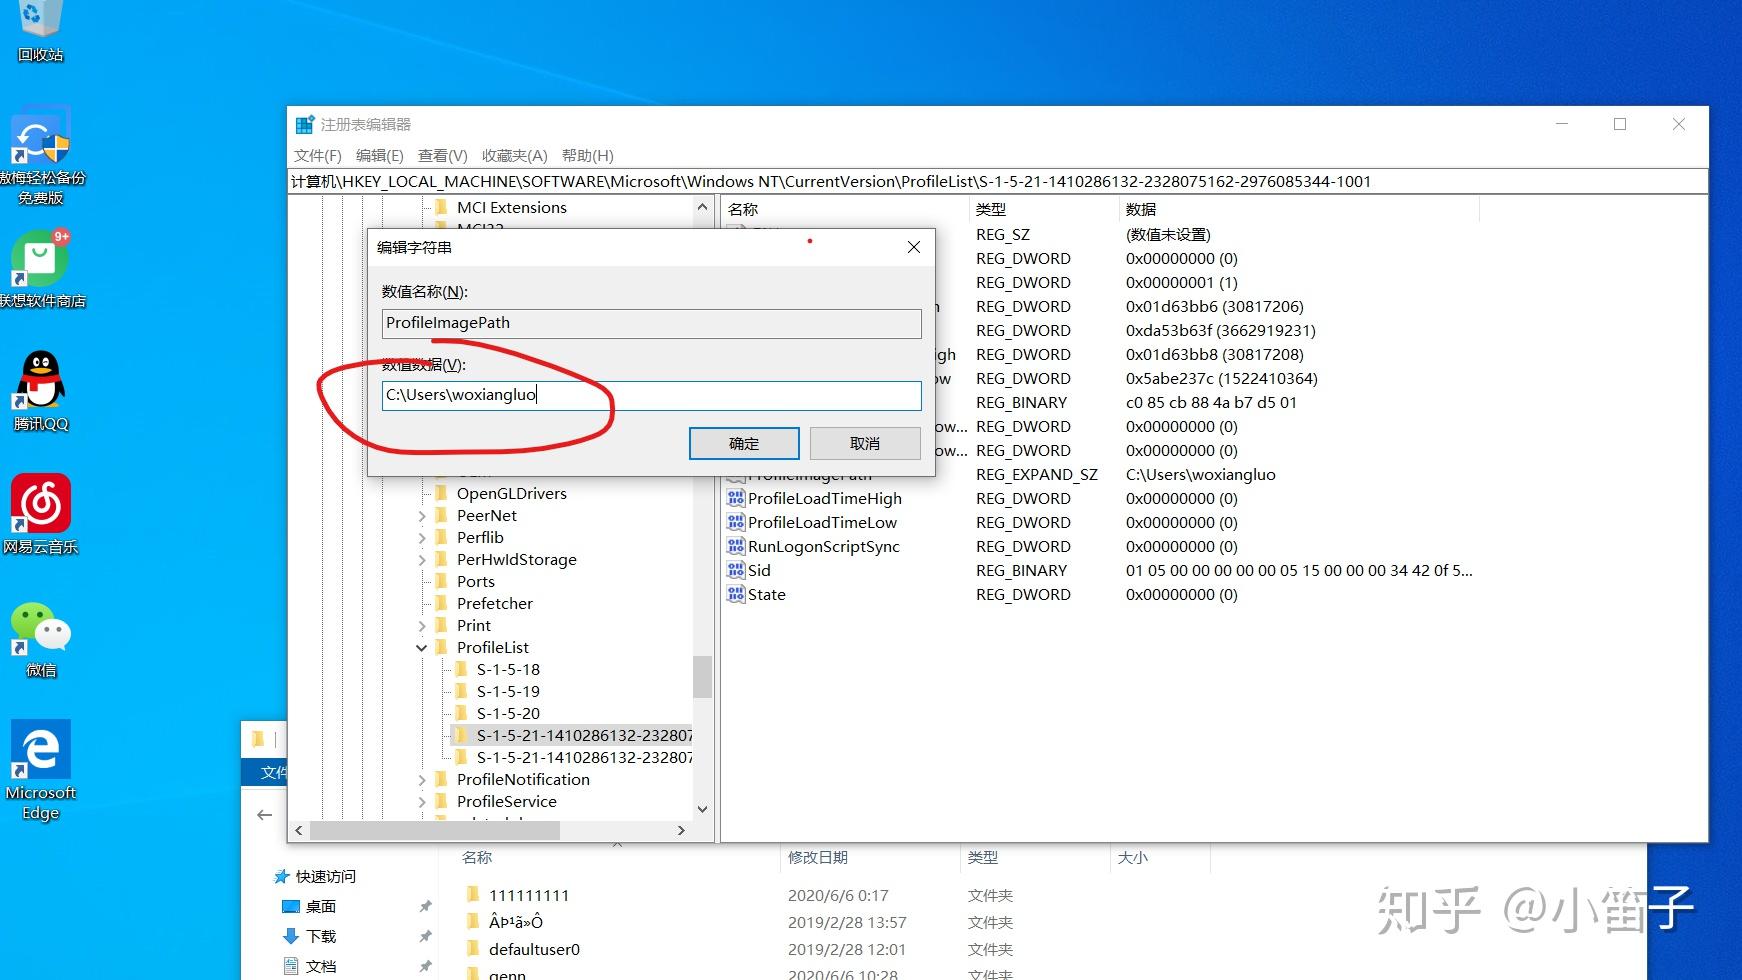This screenshot has height=980, width=1742.
Task: Select the first S-1-5-21-1410286132 key
Action: coord(584,735)
